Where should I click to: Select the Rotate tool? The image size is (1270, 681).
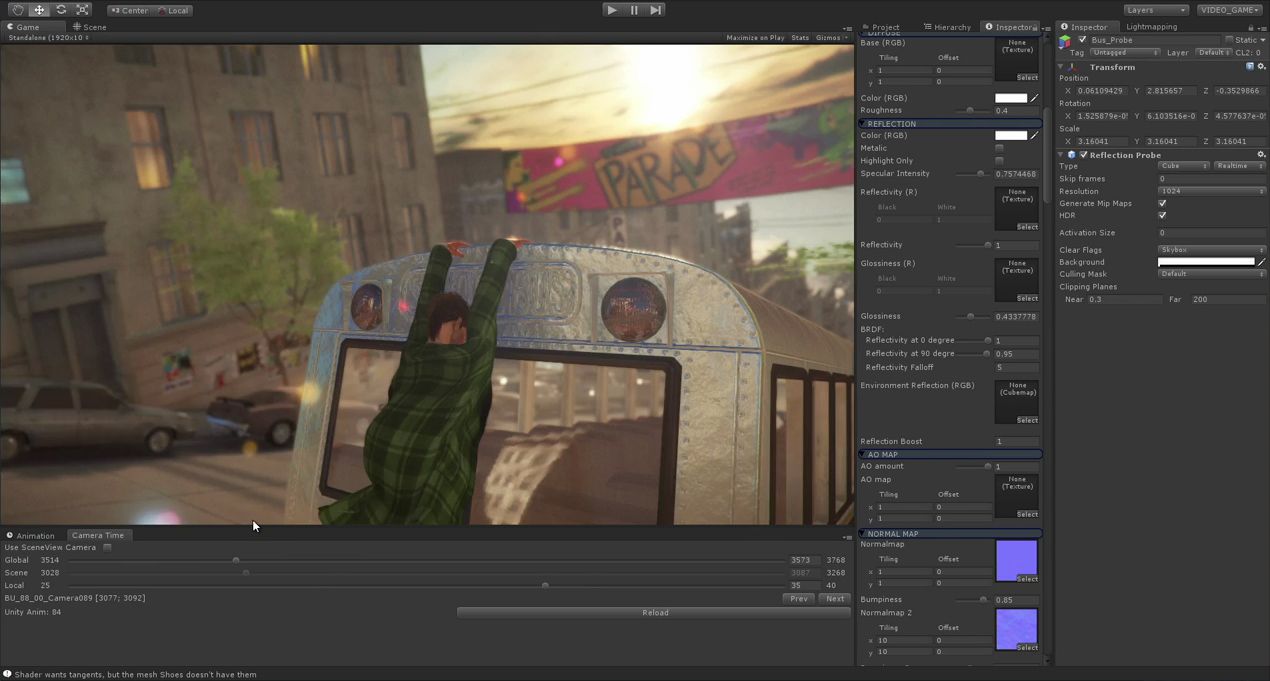pos(61,10)
